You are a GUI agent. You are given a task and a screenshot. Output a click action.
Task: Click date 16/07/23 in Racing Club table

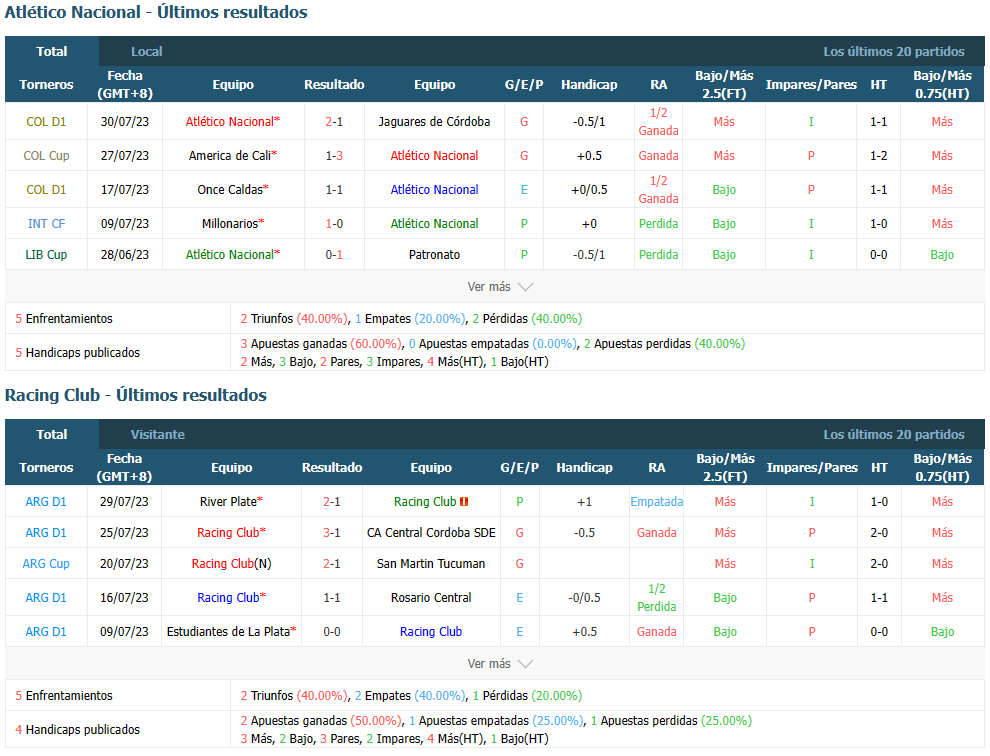point(124,598)
